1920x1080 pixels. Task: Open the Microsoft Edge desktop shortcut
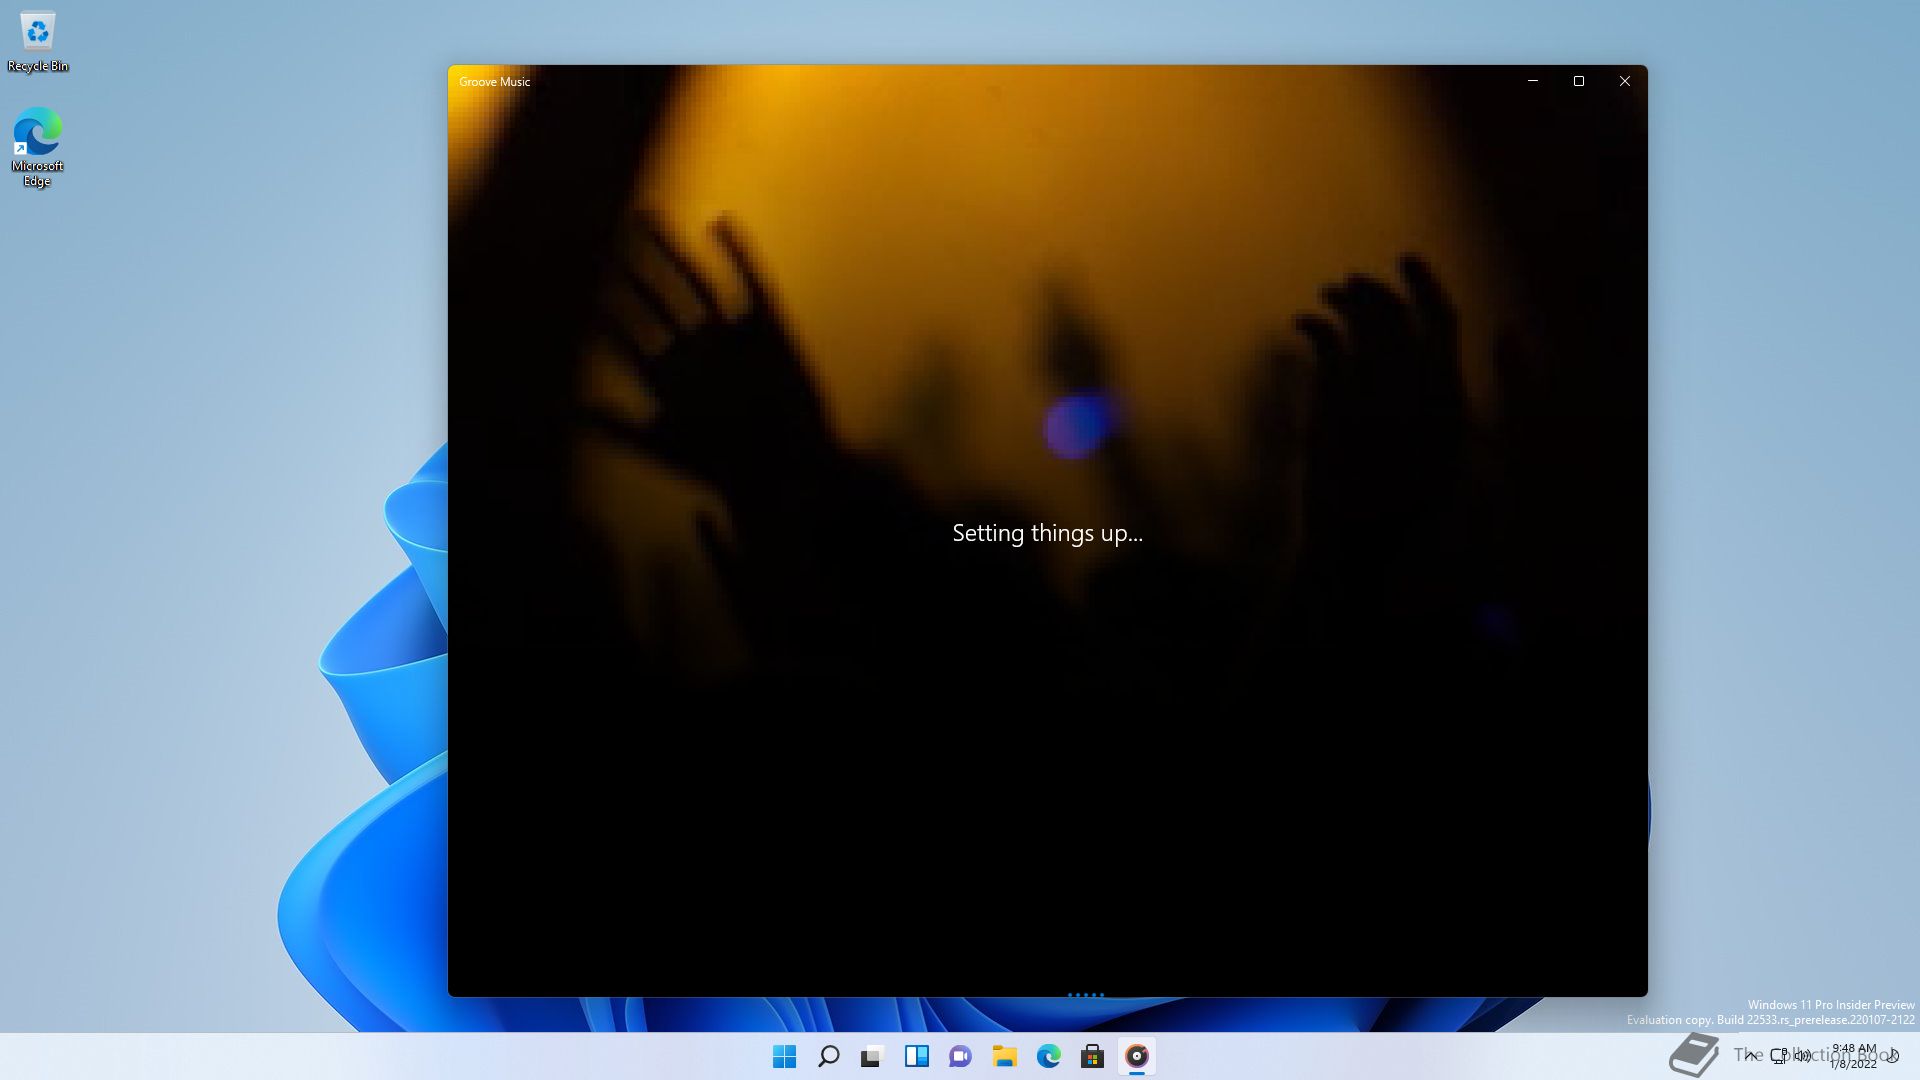38,147
